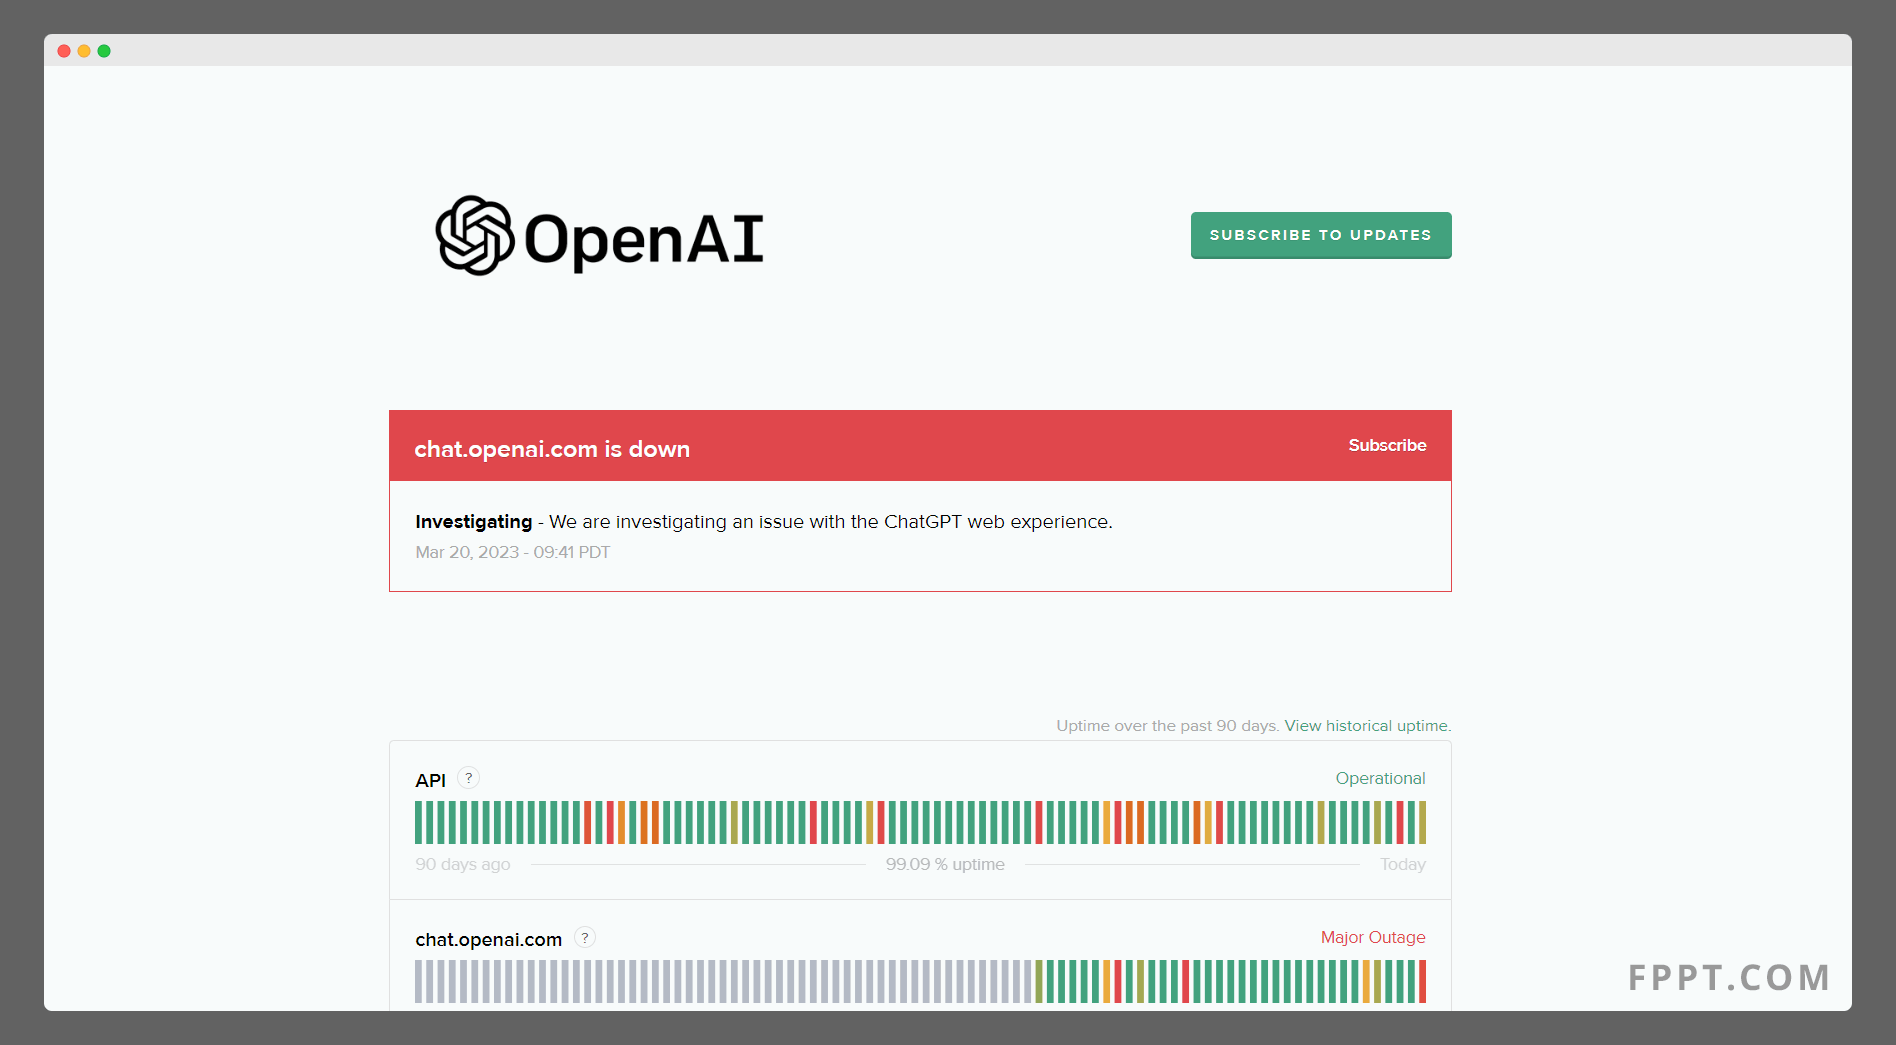Screen dimensions: 1896x1045
Task: Select today's uptime bar in the API graph
Action: coord(1423,823)
